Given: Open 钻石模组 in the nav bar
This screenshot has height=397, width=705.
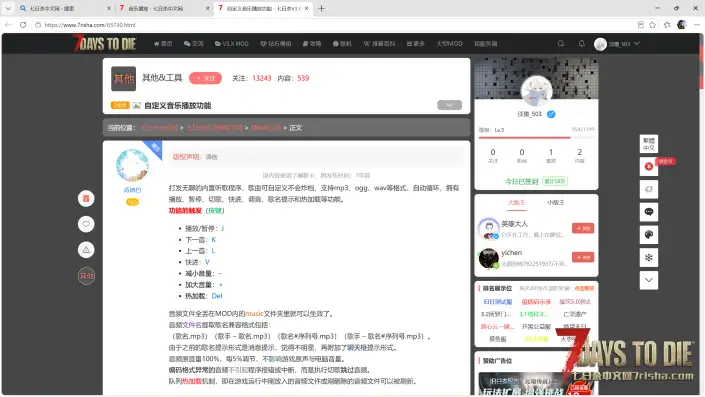Looking at the screenshot, I should coord(276,44).
